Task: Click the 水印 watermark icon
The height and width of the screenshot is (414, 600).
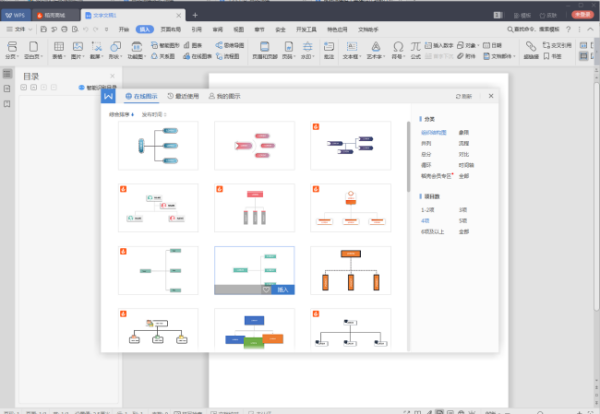Action: (307, 50)
